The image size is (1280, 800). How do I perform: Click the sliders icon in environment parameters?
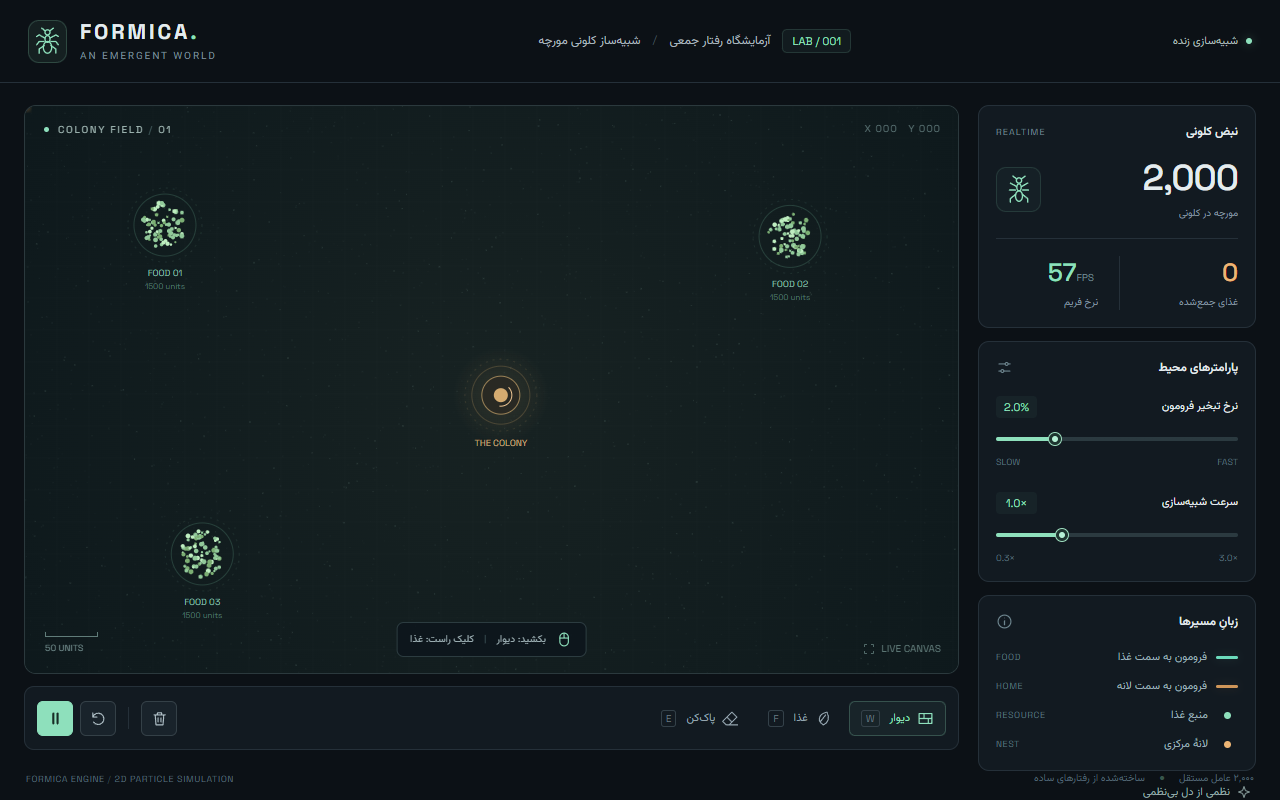tap(1005, 368)
